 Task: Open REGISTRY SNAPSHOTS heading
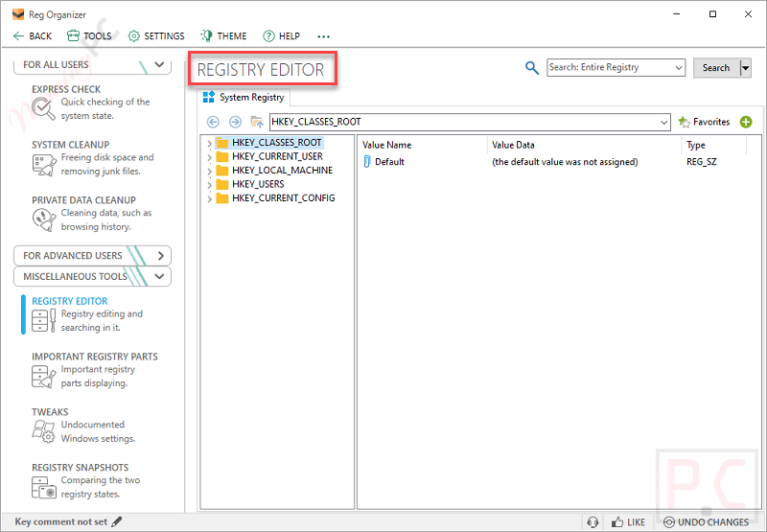pyautogui.click(x=80, y=467)
